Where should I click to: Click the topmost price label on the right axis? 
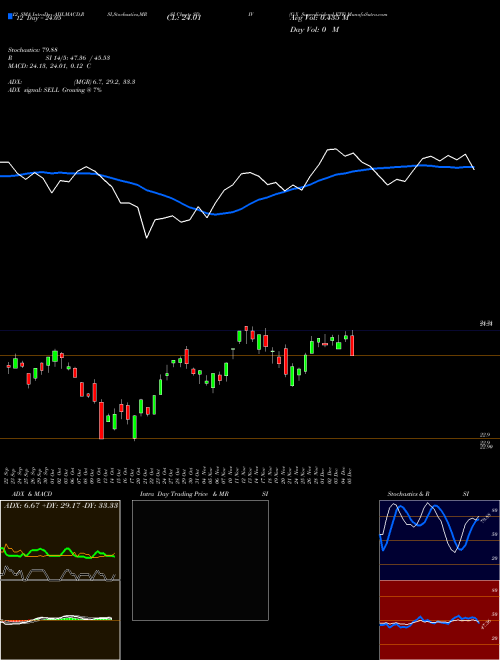pos(487,324)
